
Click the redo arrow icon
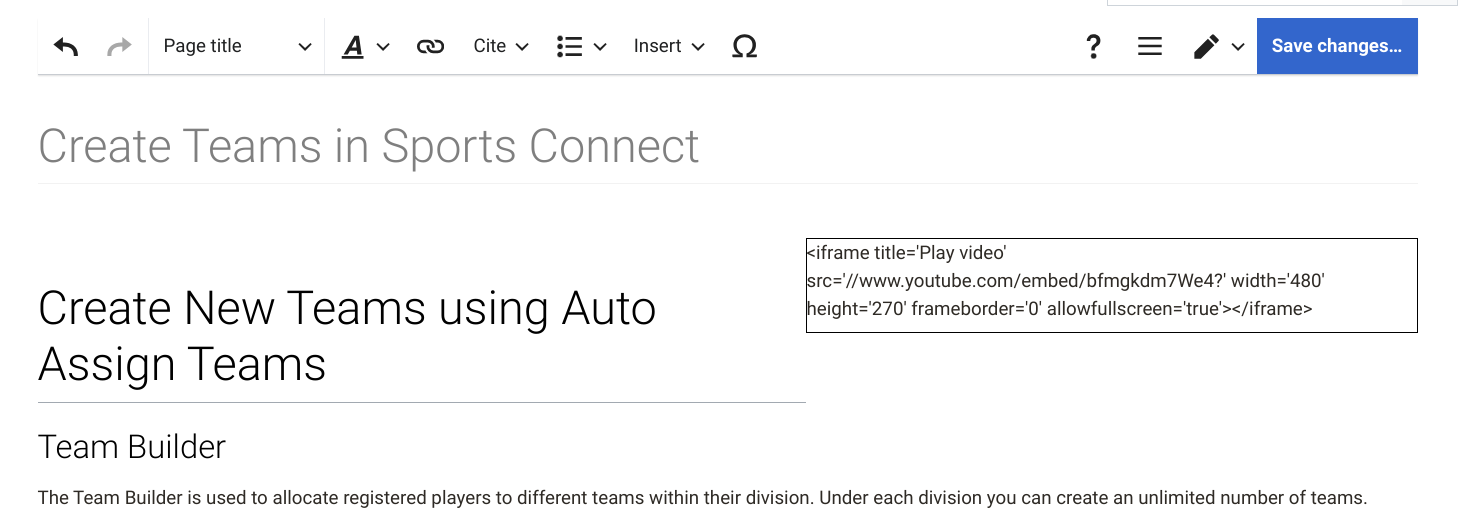pos(119,47)
